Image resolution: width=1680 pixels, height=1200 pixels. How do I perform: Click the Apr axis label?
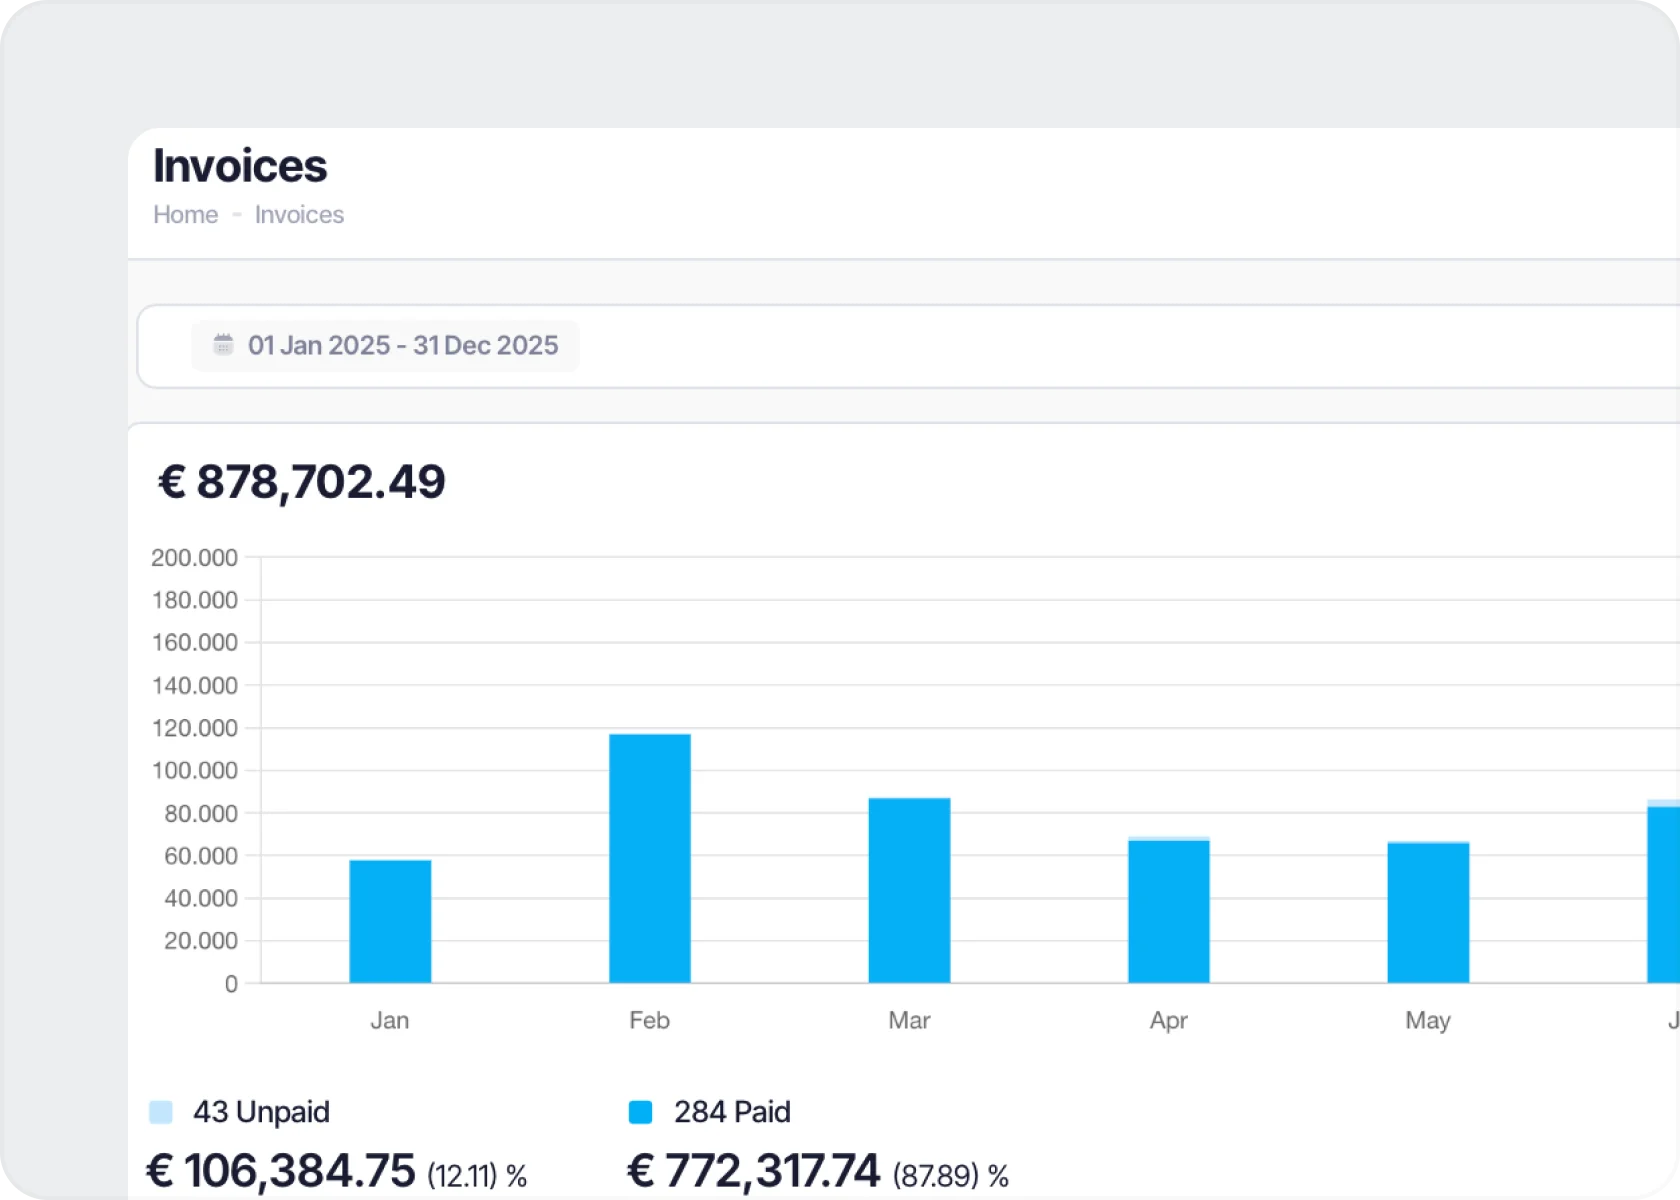tap(1169, 1021)
